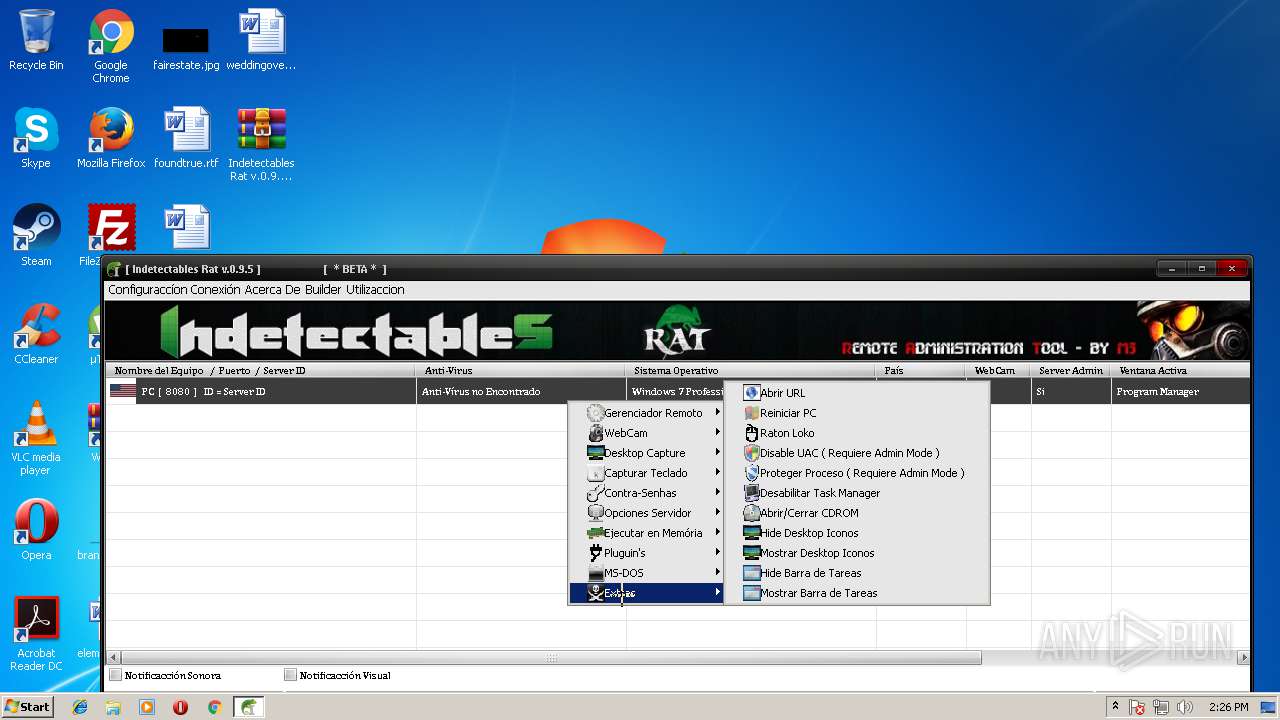Sort by the Ventana Activa column header
This screenshot has width=1280, height=720.
(x=1180, y=370)
